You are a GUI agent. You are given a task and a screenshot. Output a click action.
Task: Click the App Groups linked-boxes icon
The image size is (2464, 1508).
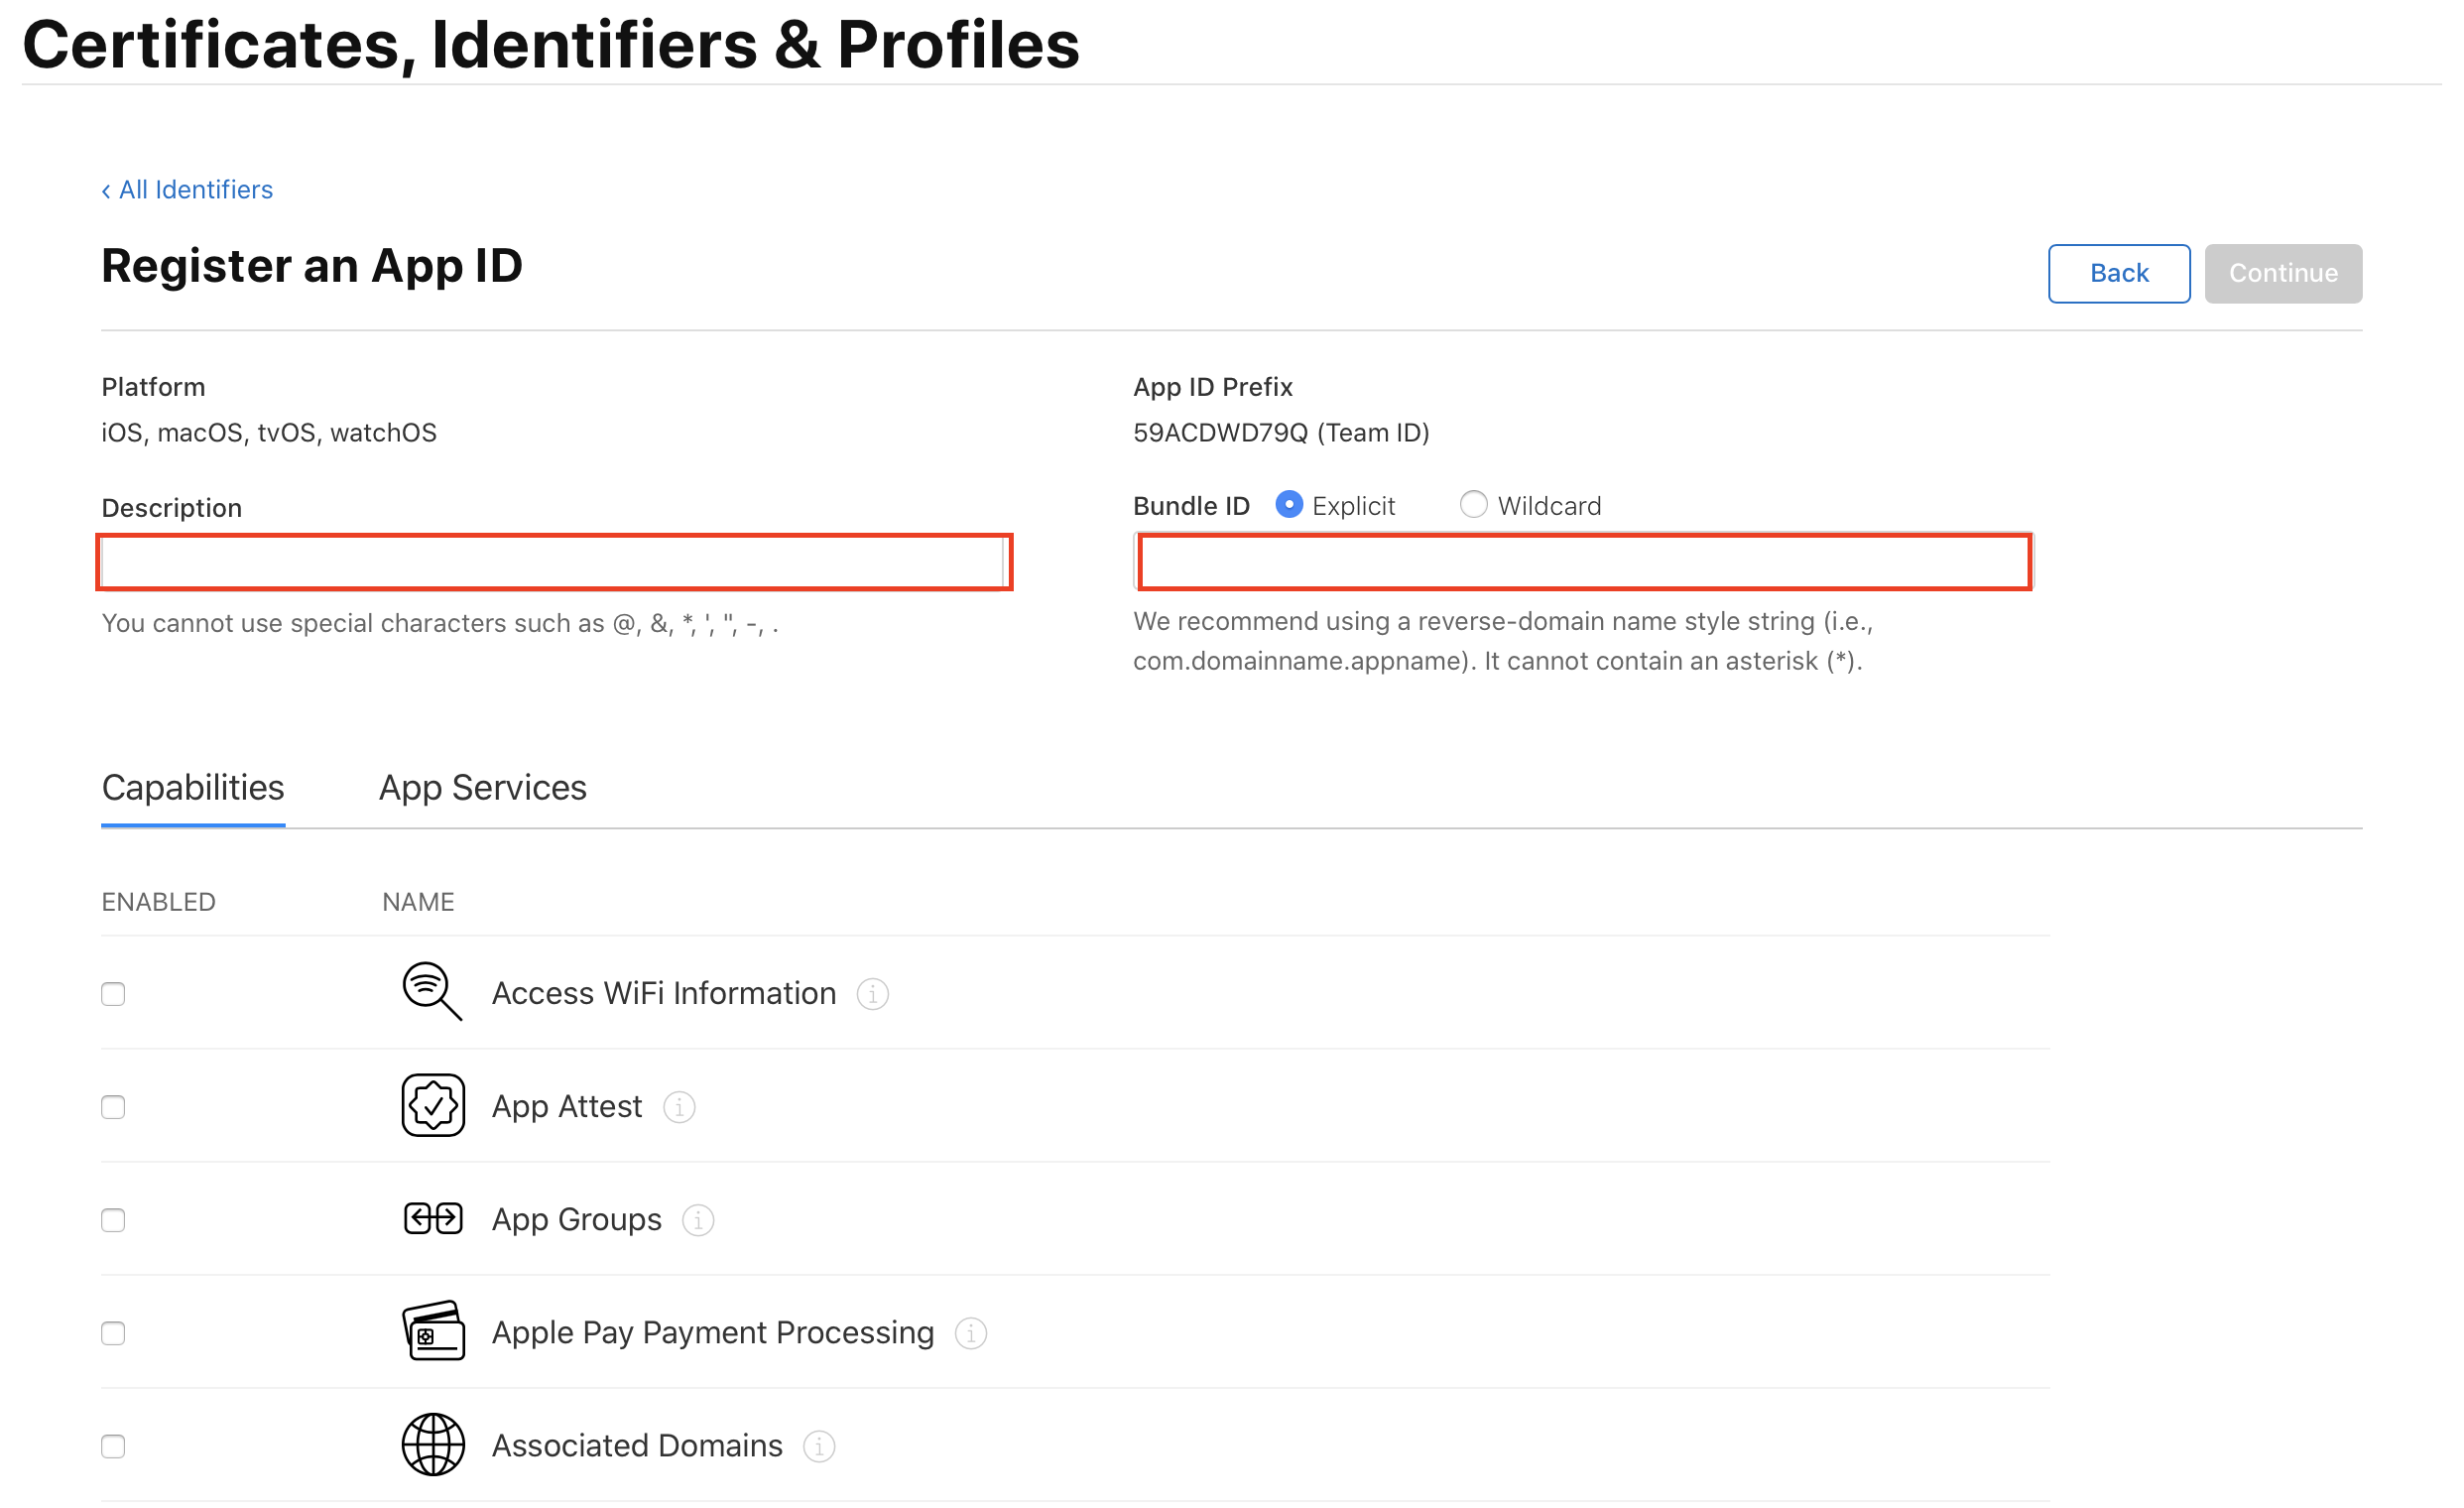[433, 1218]
